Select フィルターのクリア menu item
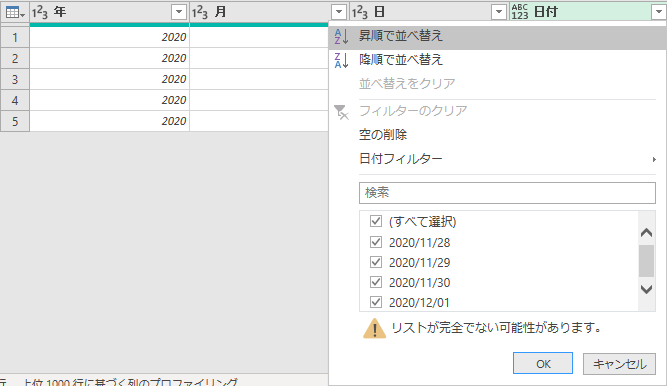Screen dimensions: 667x386 point(498,111)
